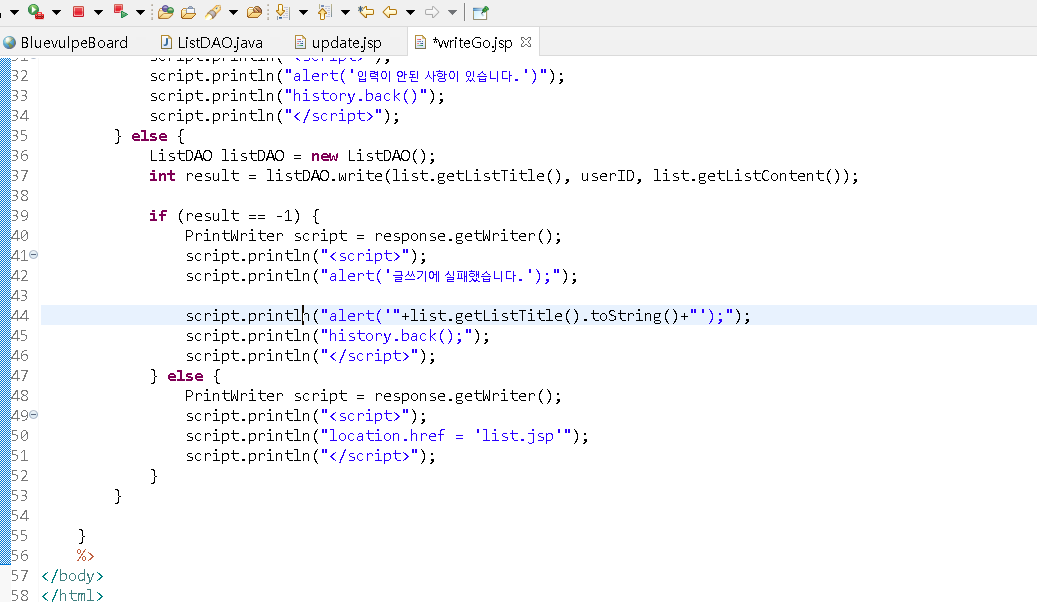1037x602 pixels.
Task: Open dropdown next to Run Last Tool
Action: [x=56, y=12]
